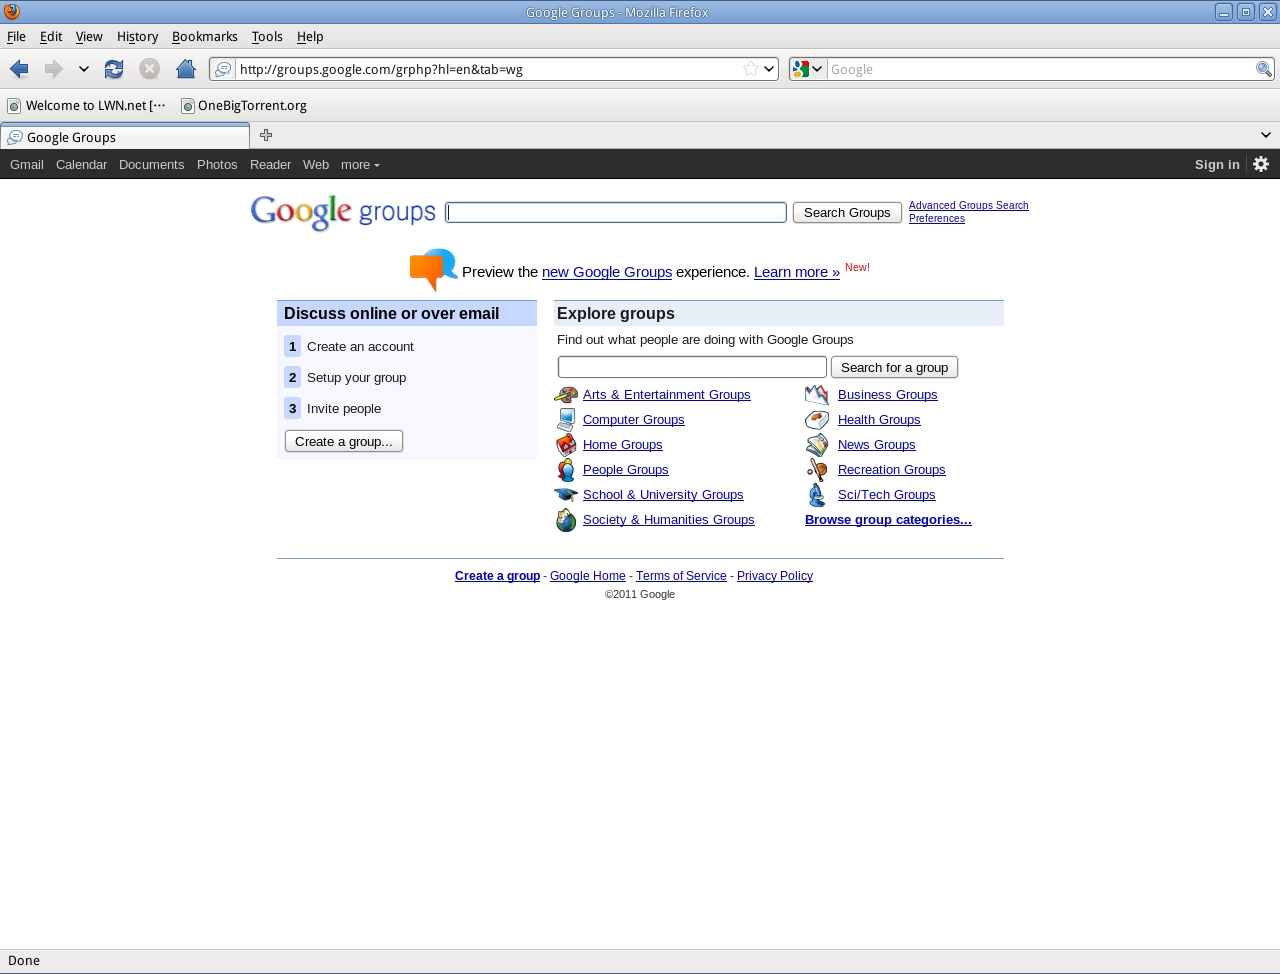Focus the Explore groups search field
This screenshot has height=974, width=1280.
pos(692,367)
